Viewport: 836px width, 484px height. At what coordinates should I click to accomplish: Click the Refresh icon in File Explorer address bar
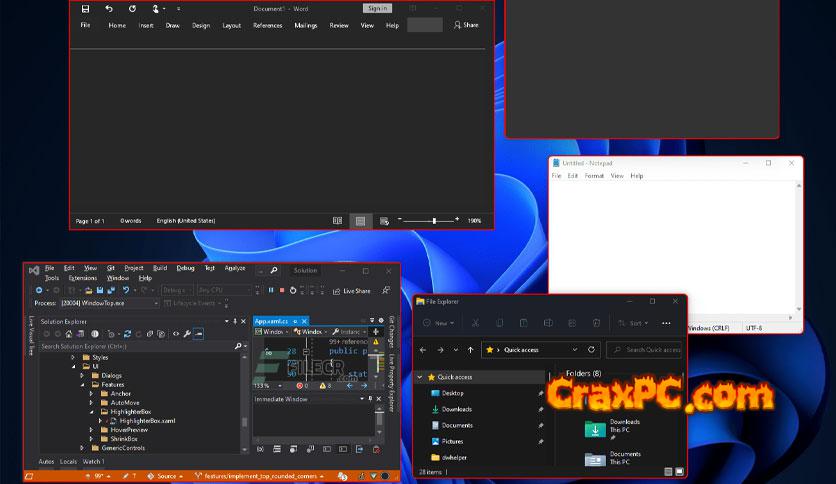[x=590, y=350]
